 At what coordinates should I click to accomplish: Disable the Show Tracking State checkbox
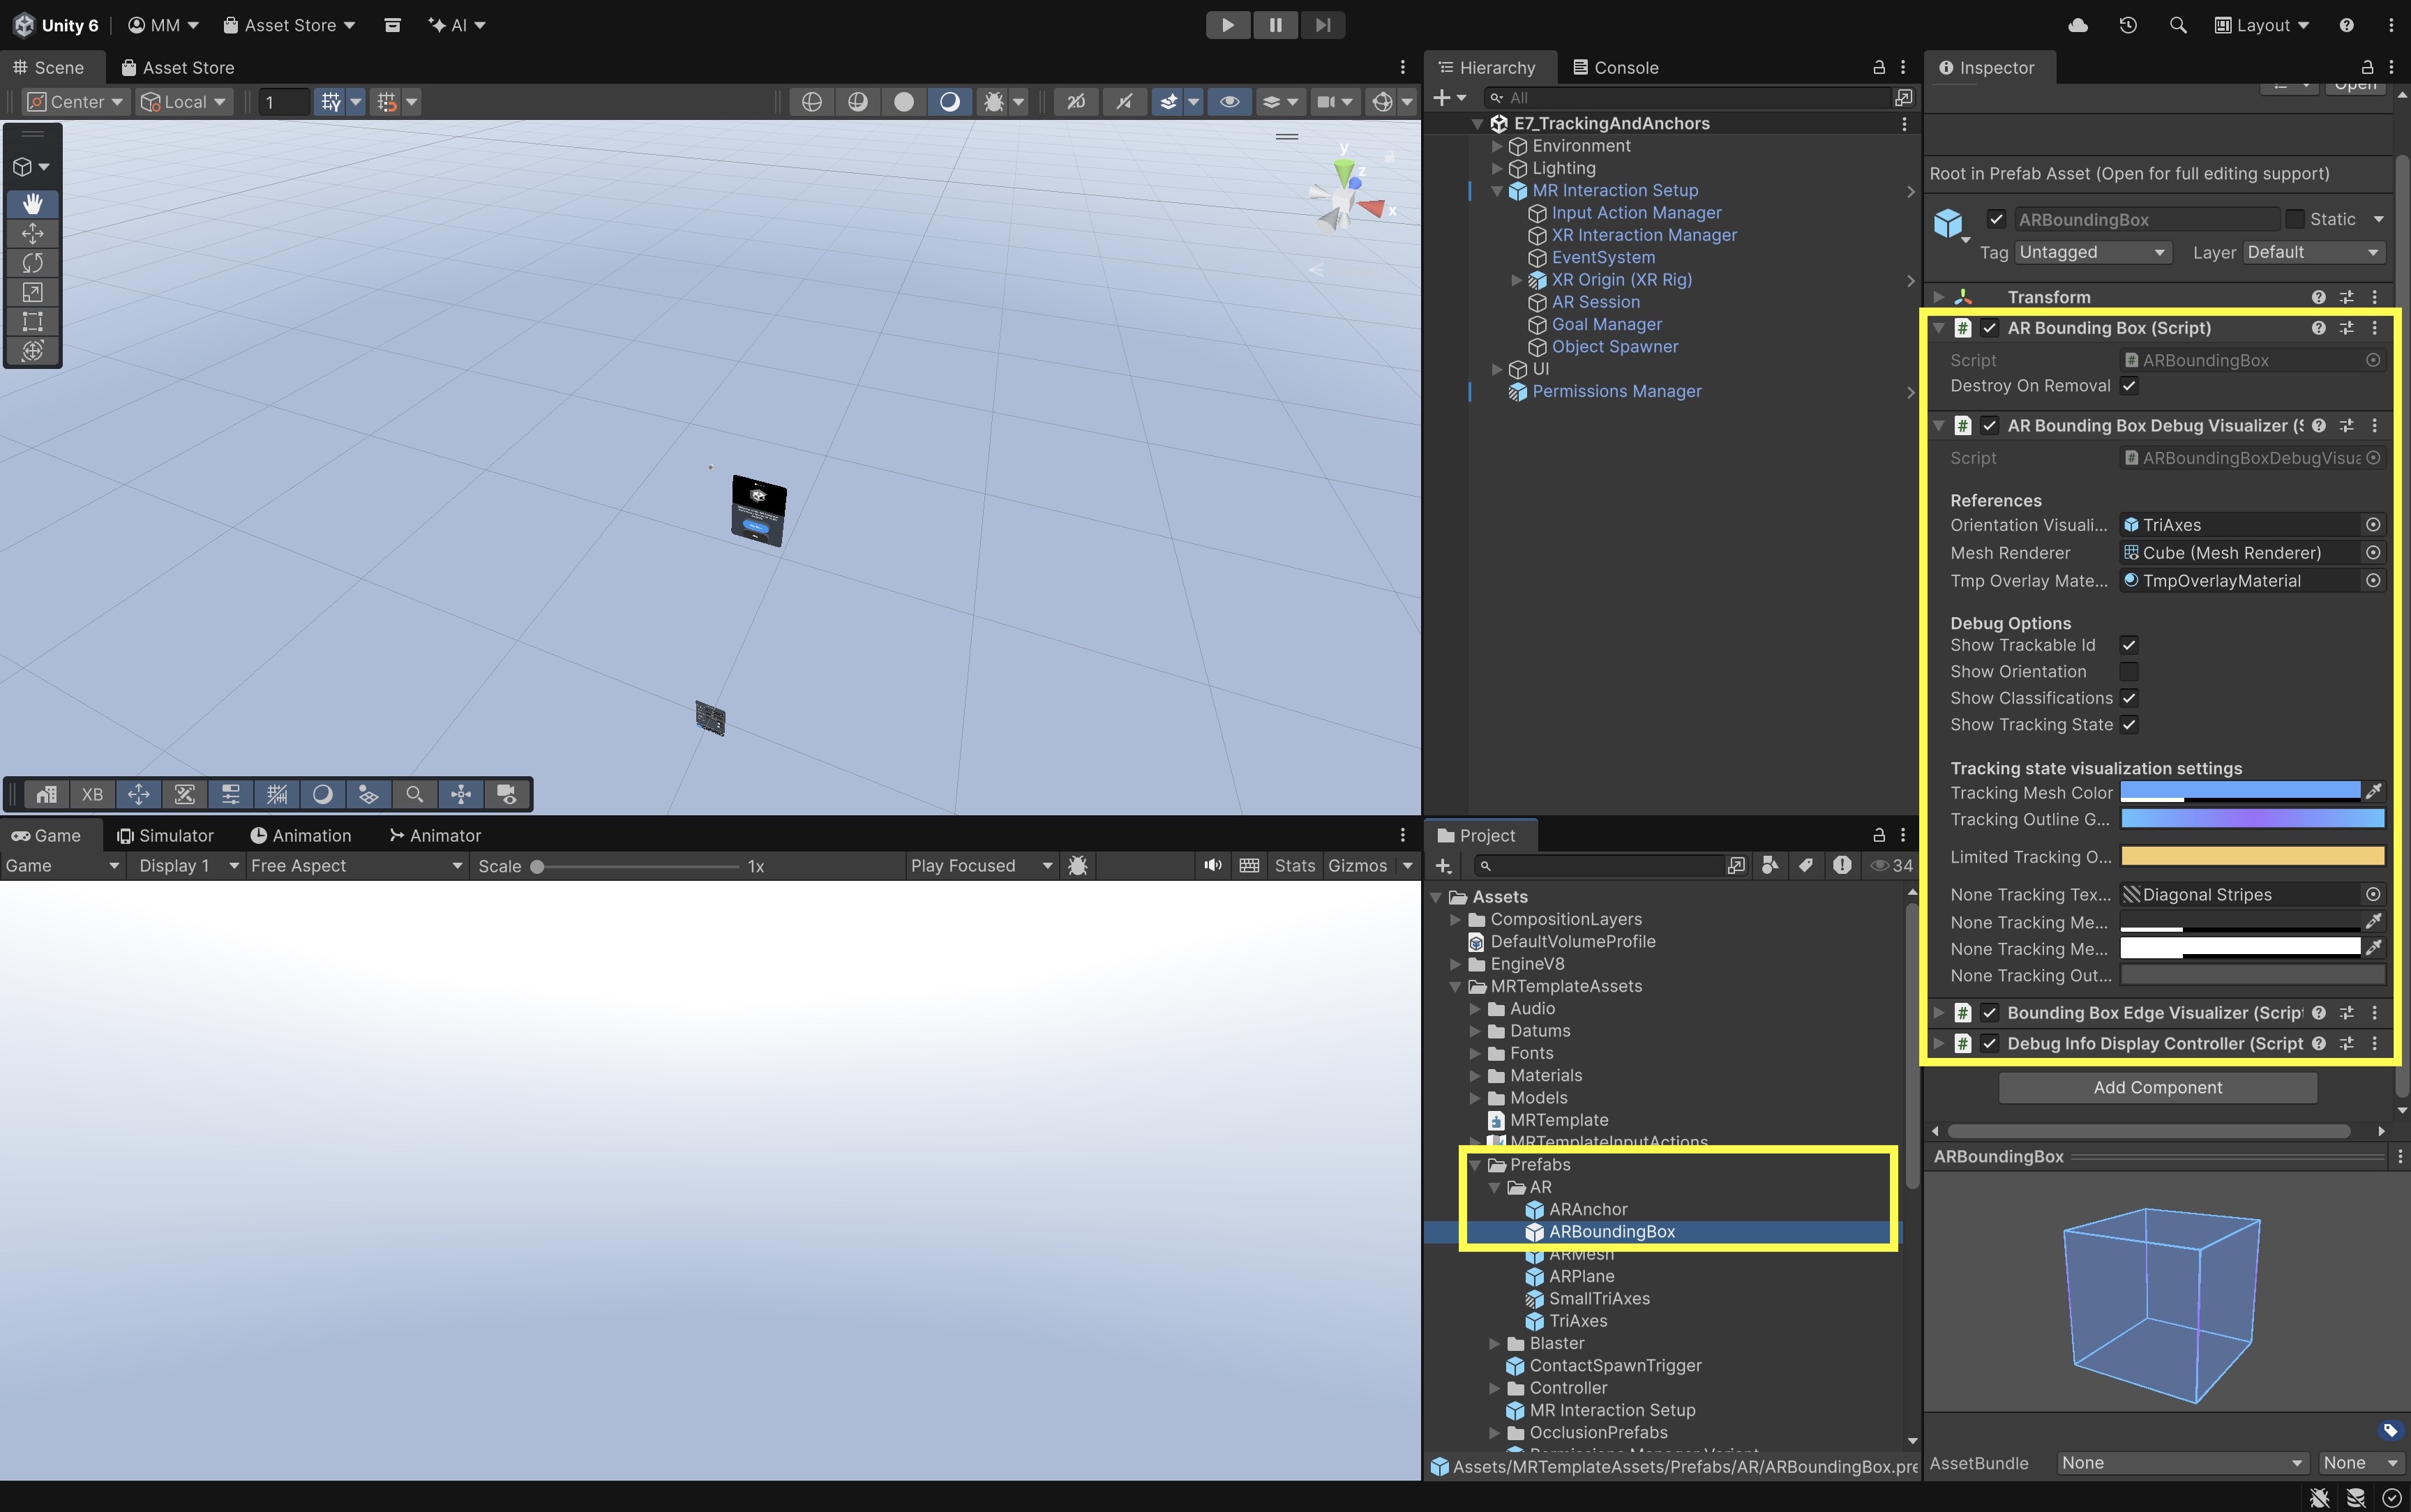click(x=2129, y=724)
